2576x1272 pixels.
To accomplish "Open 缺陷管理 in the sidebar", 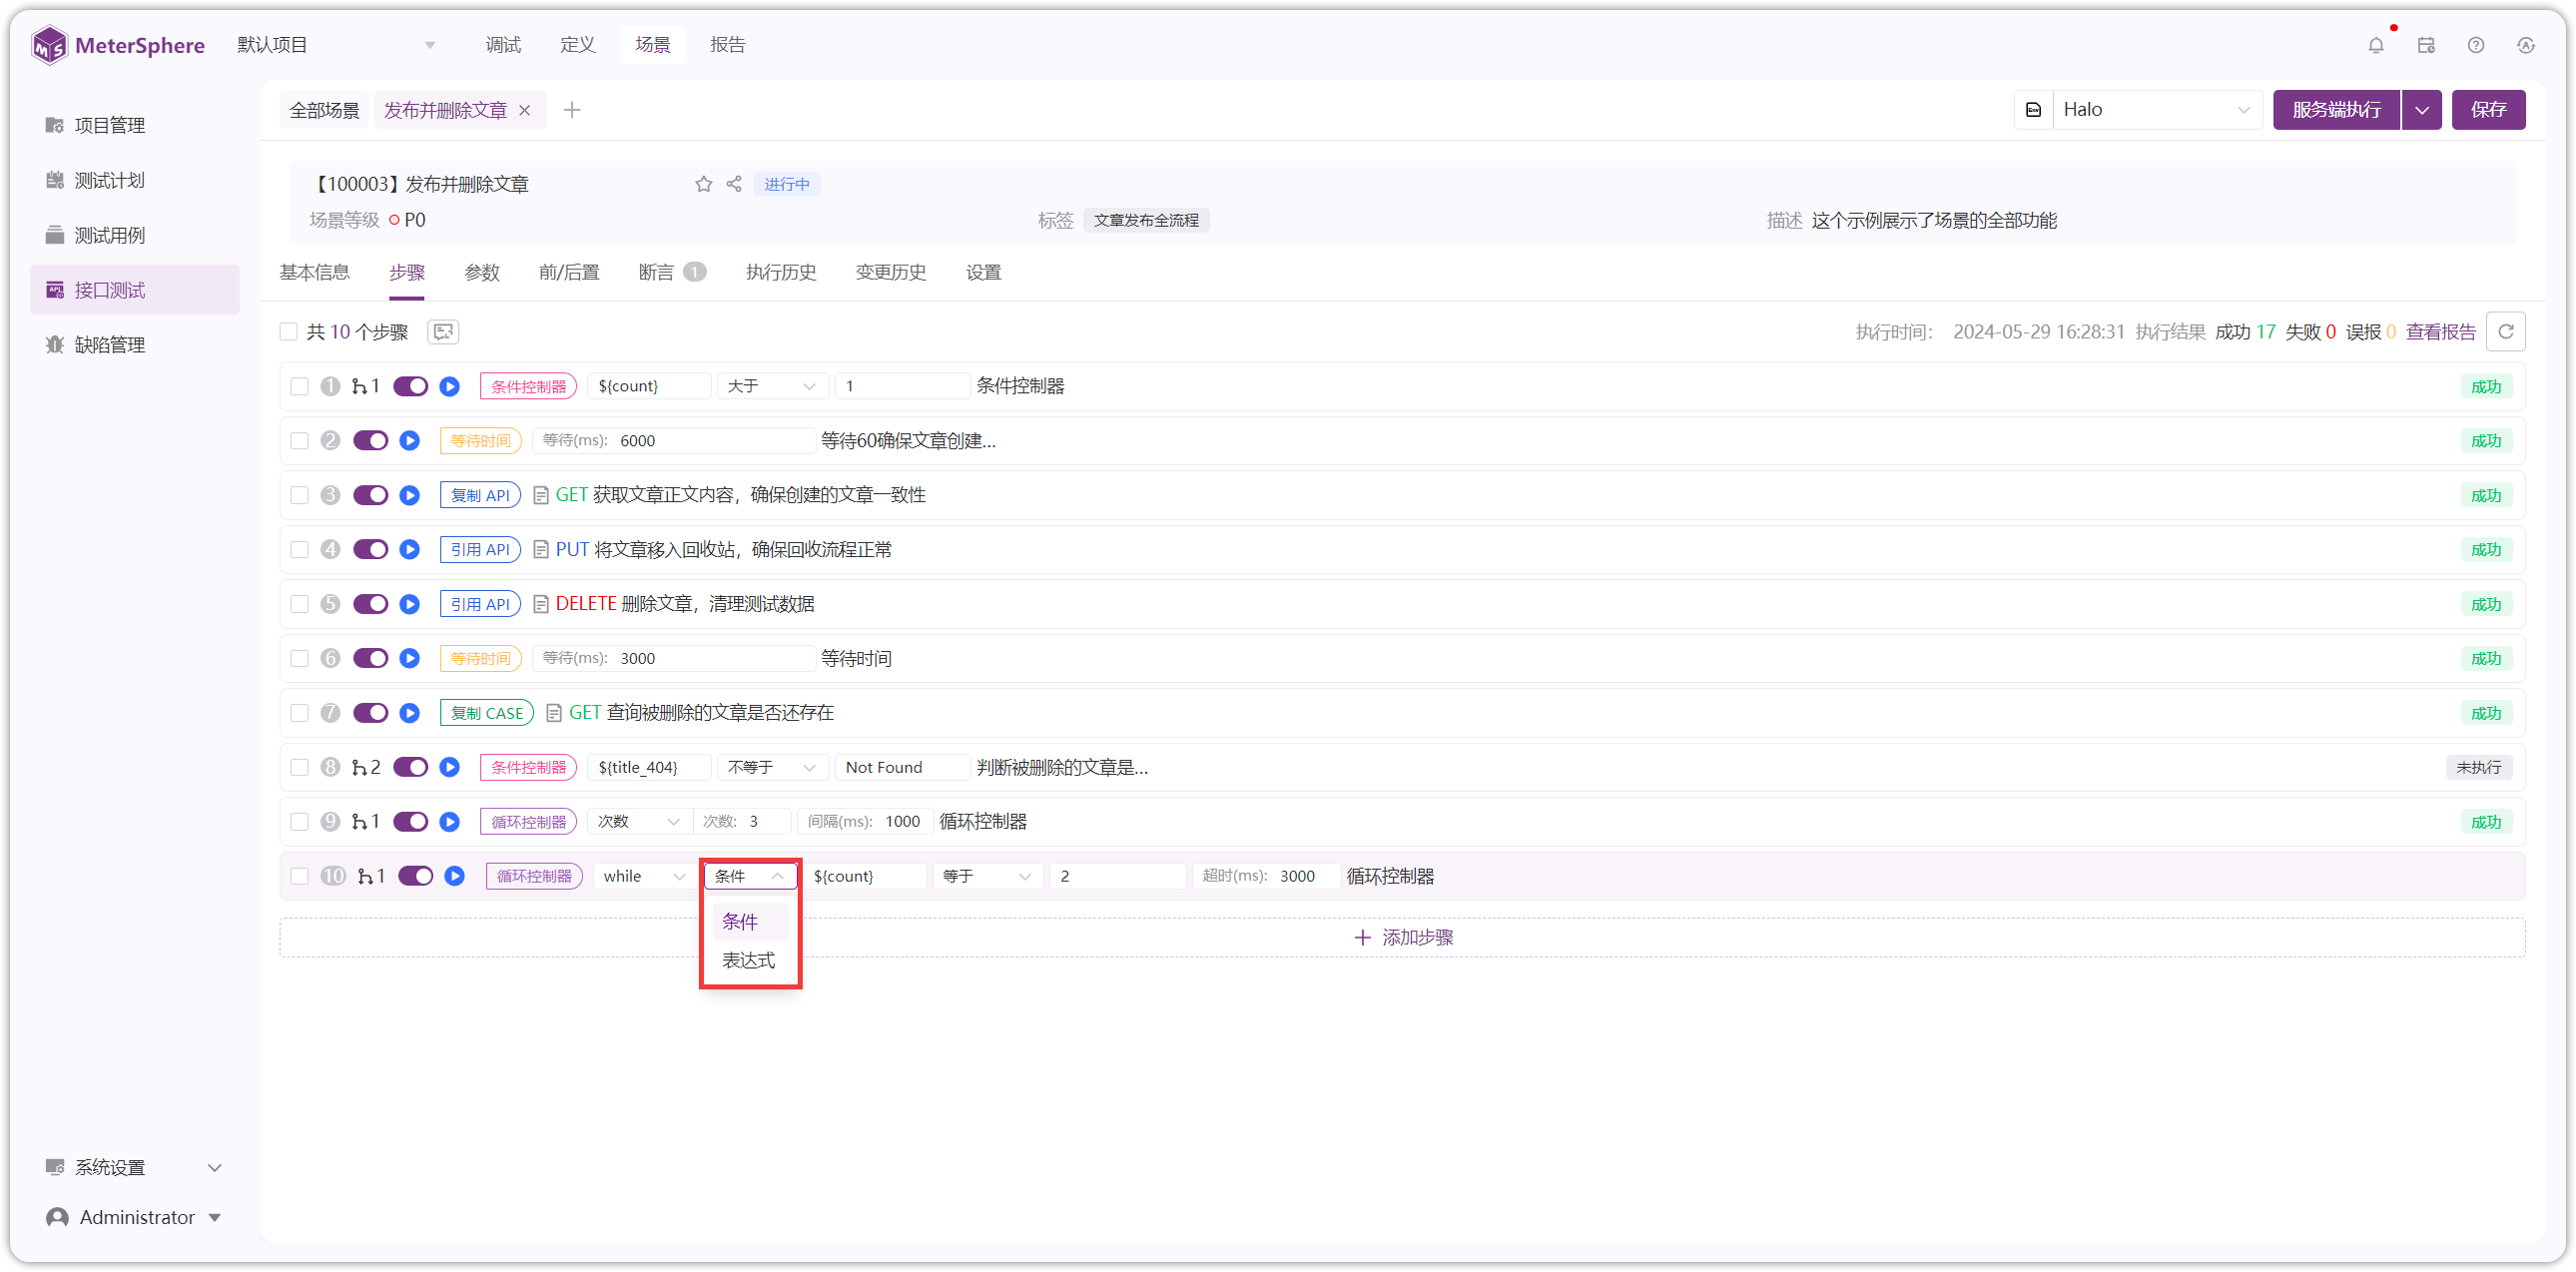I will pyautogui.click(x=134, y=344).
